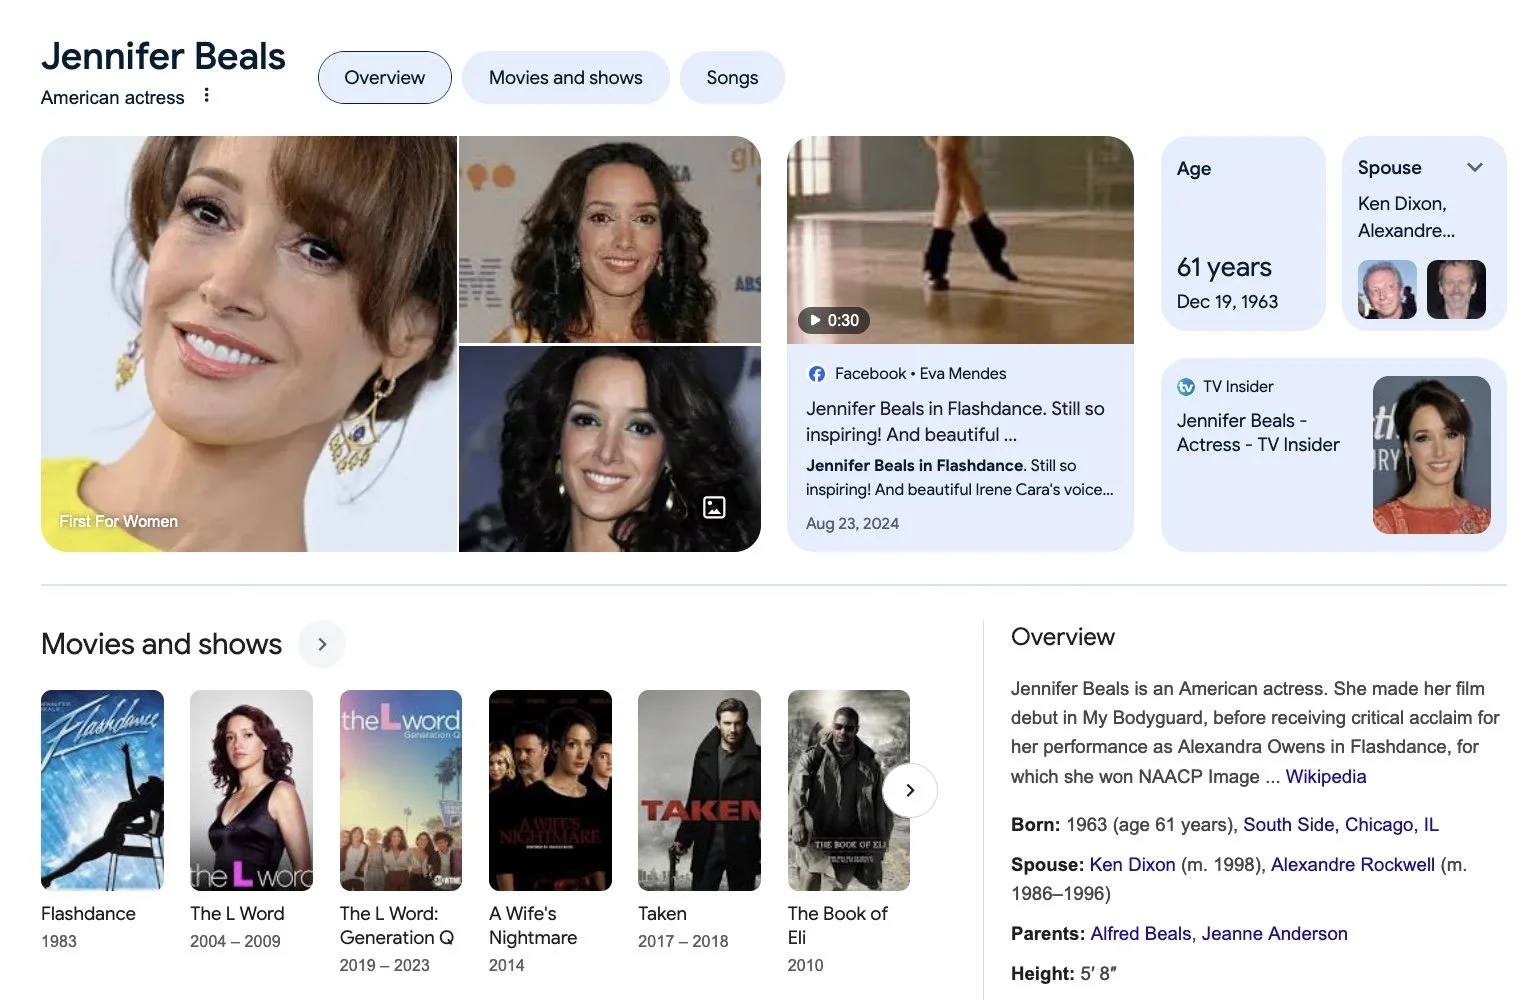Click the carousel next arrow over Book of Eli
Image resolution: width=1522 pixels, height=1000 pixels.
click(x=910, y=790)
